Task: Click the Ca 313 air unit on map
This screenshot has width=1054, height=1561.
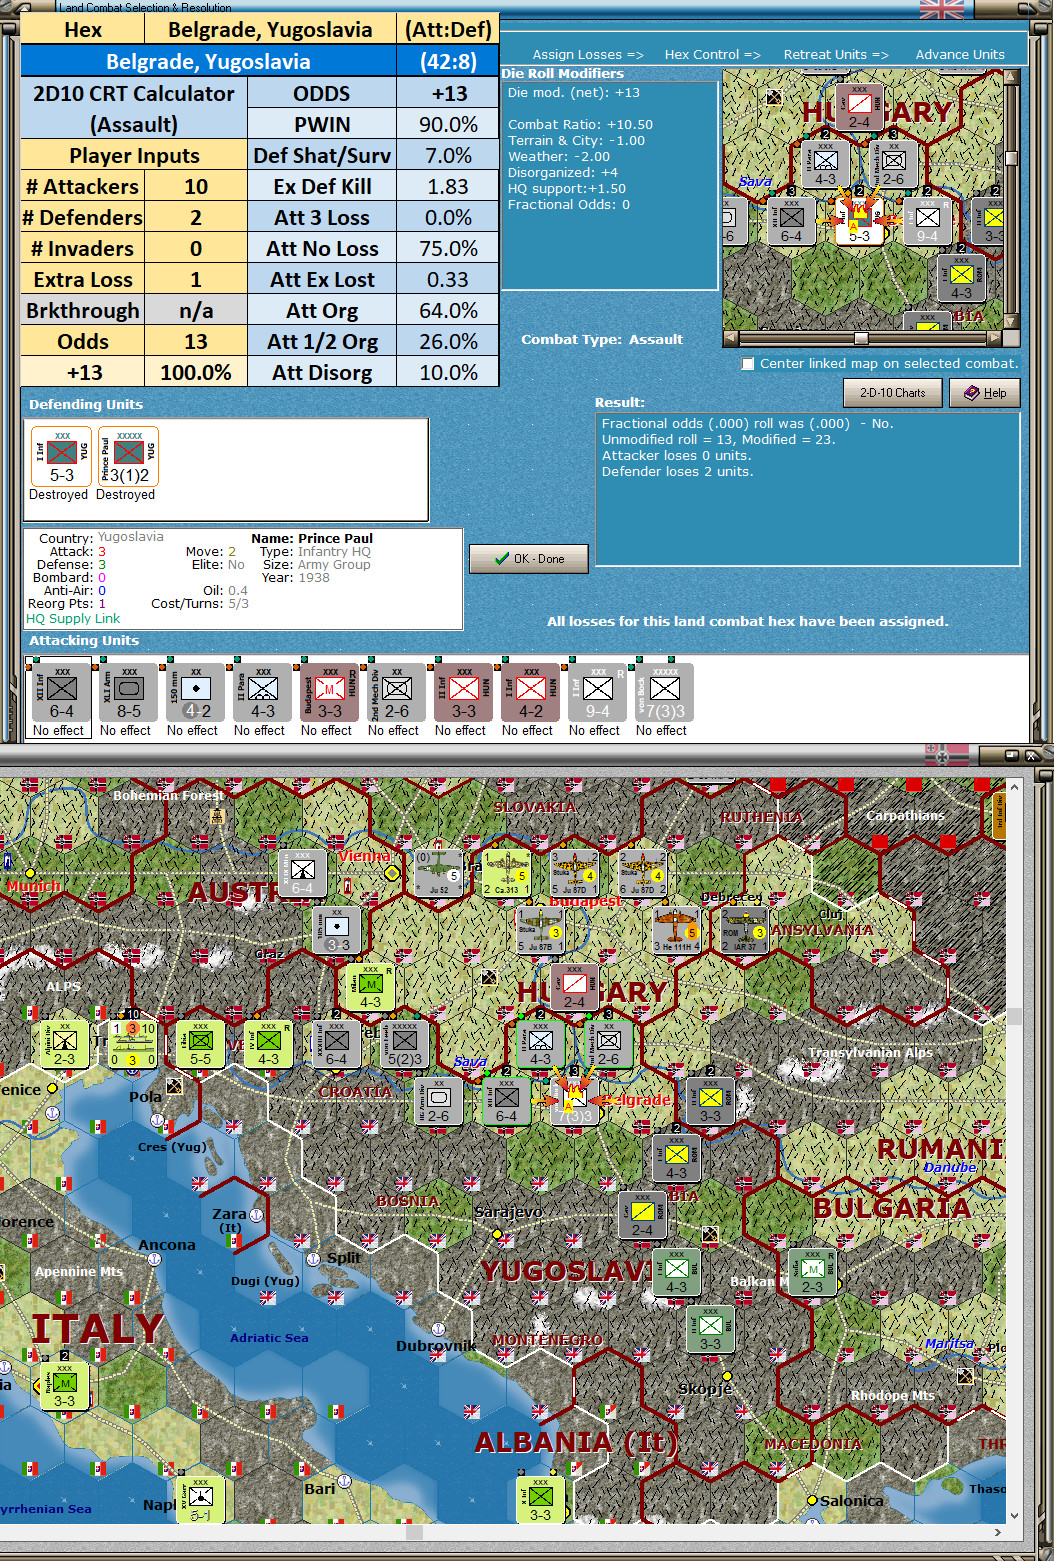Action: tap(507, 873)
